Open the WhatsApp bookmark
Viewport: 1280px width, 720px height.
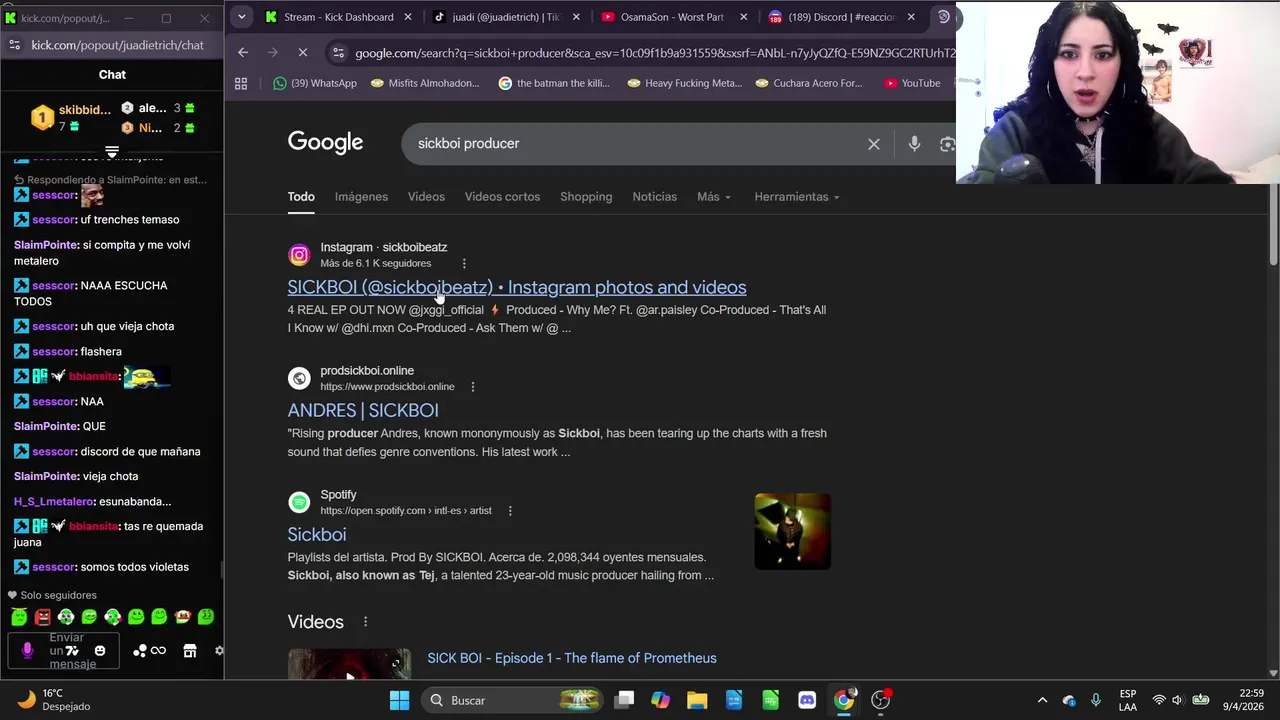[315, 83]
